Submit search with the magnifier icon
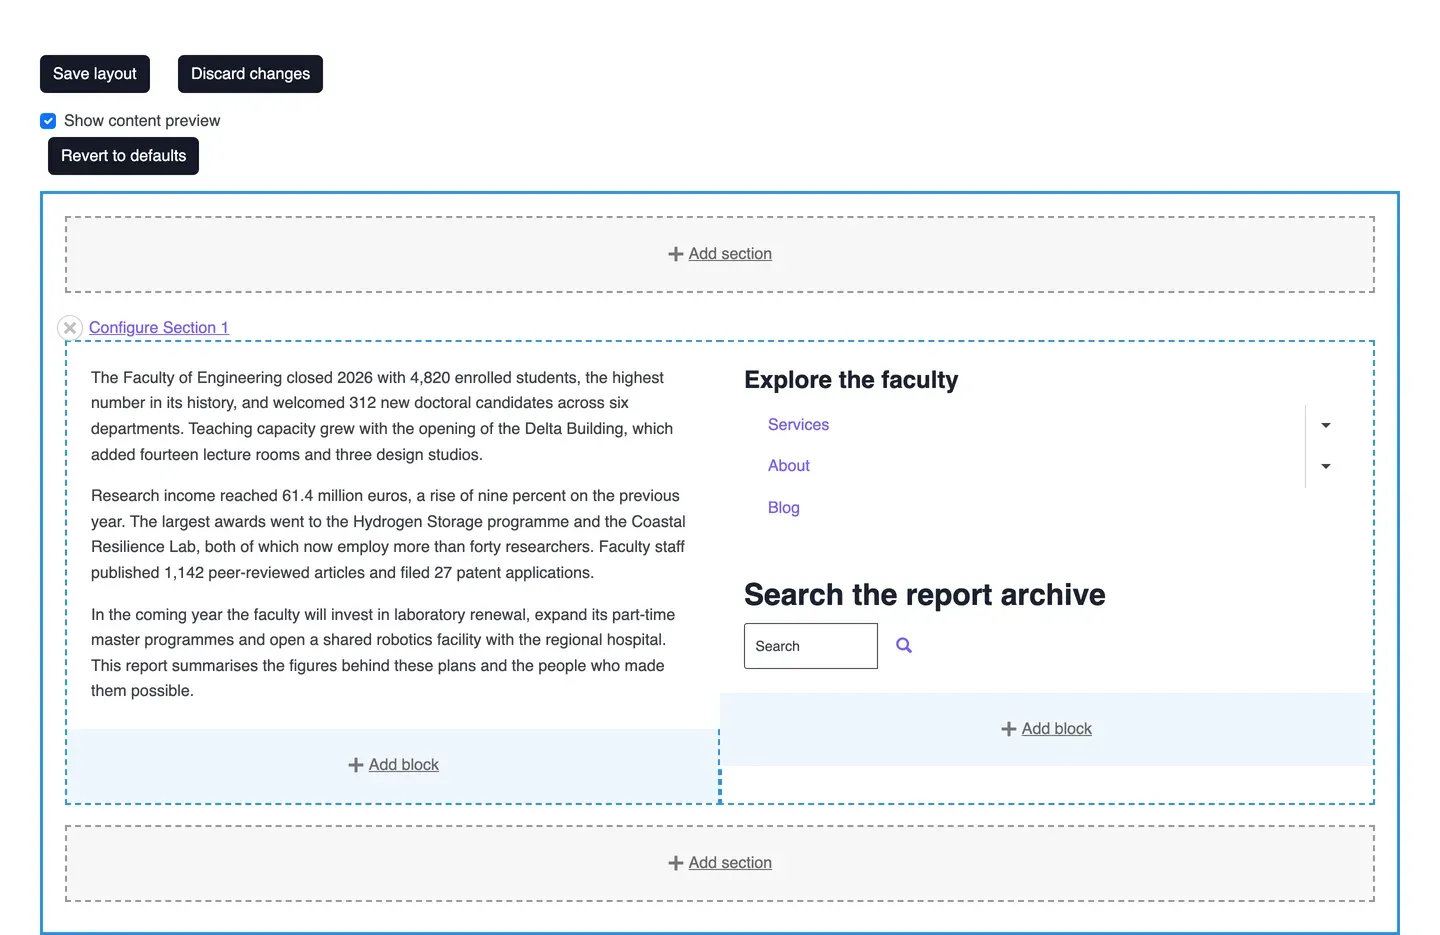This screenshot has height=935, width=1440. point(904,646)
